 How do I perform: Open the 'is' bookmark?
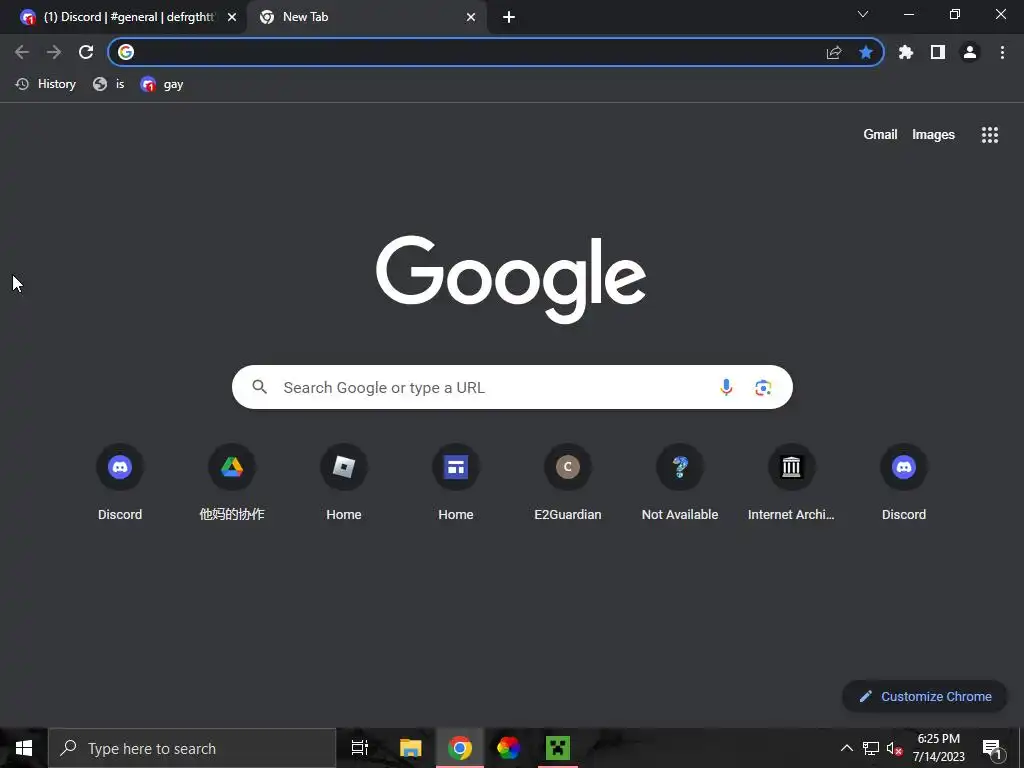[x=109, y=84]
